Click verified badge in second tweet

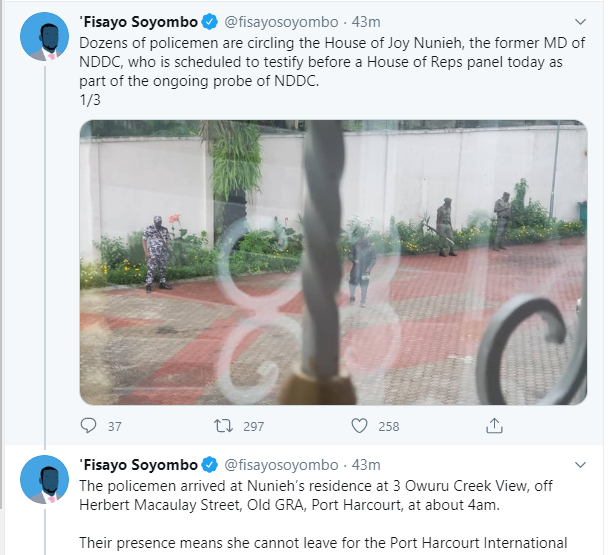click(208, 465)
